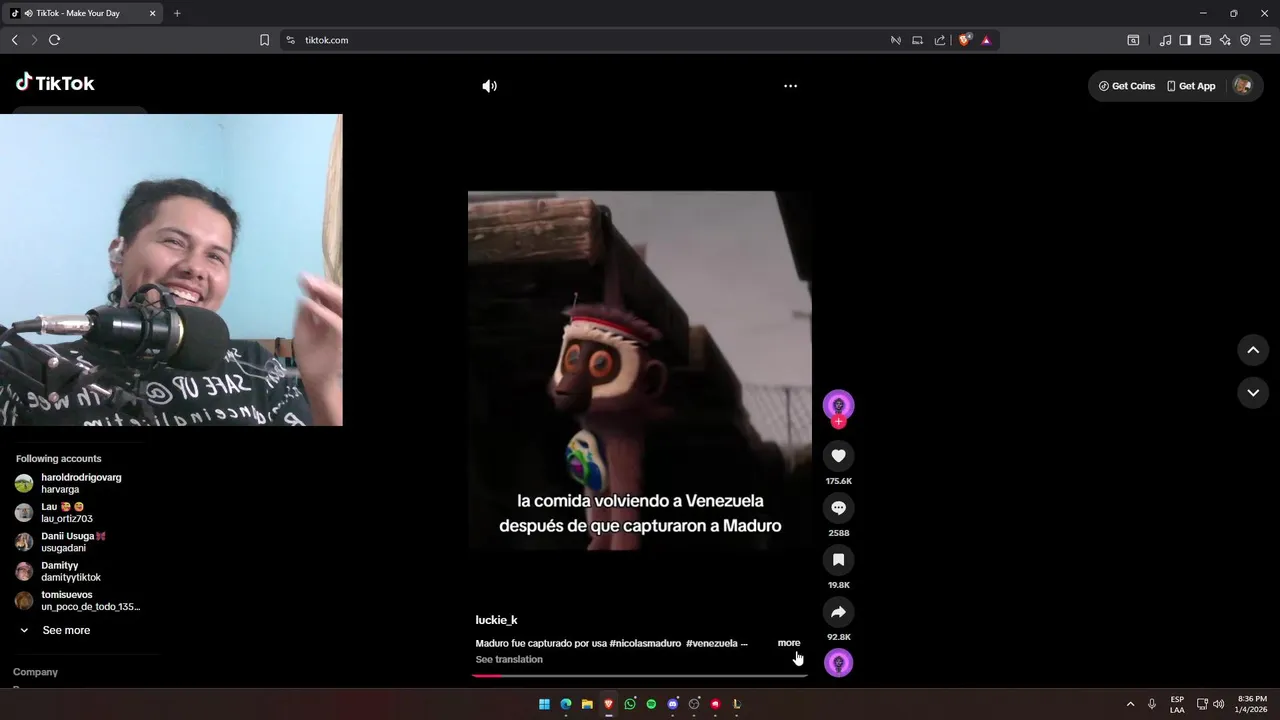Image resolution: width=1280 pixels, height=720 pixels.
Task: Open Discord from the taskbar
Action: click(x=673, y=704)
